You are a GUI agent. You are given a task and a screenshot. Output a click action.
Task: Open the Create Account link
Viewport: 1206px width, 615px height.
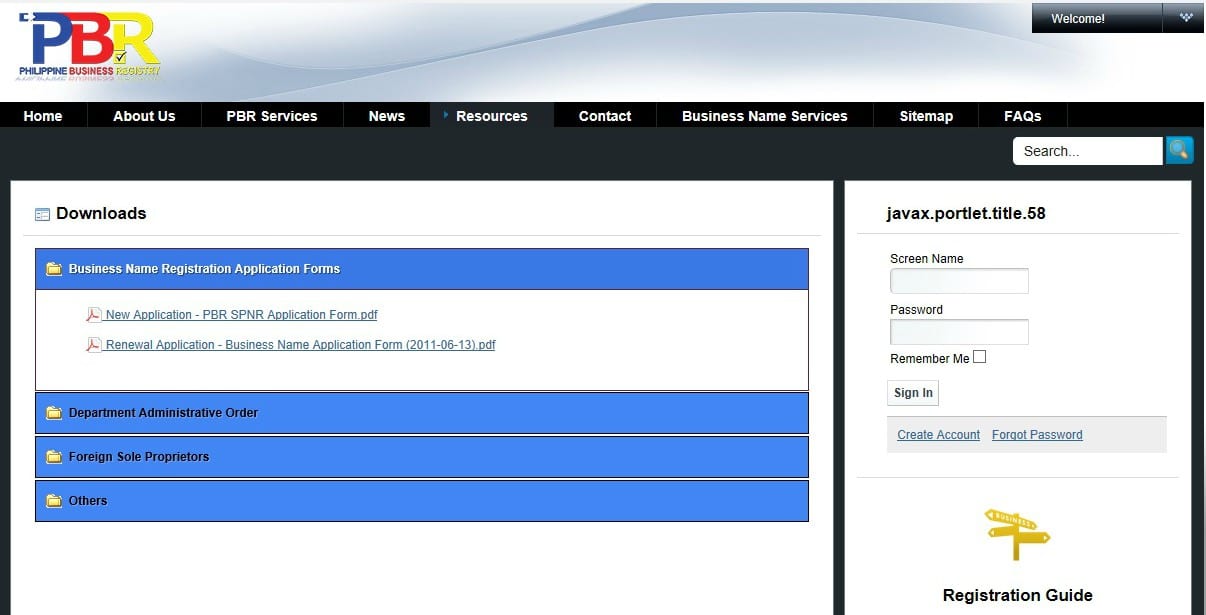939,435
